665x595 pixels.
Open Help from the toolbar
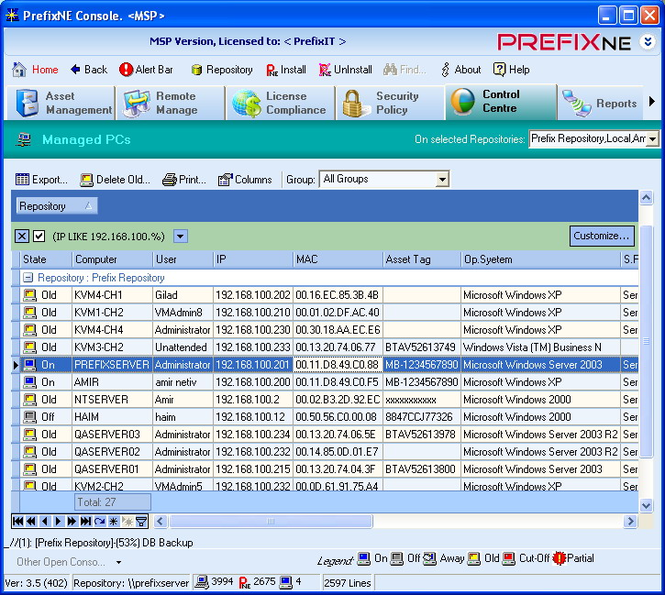511,70
